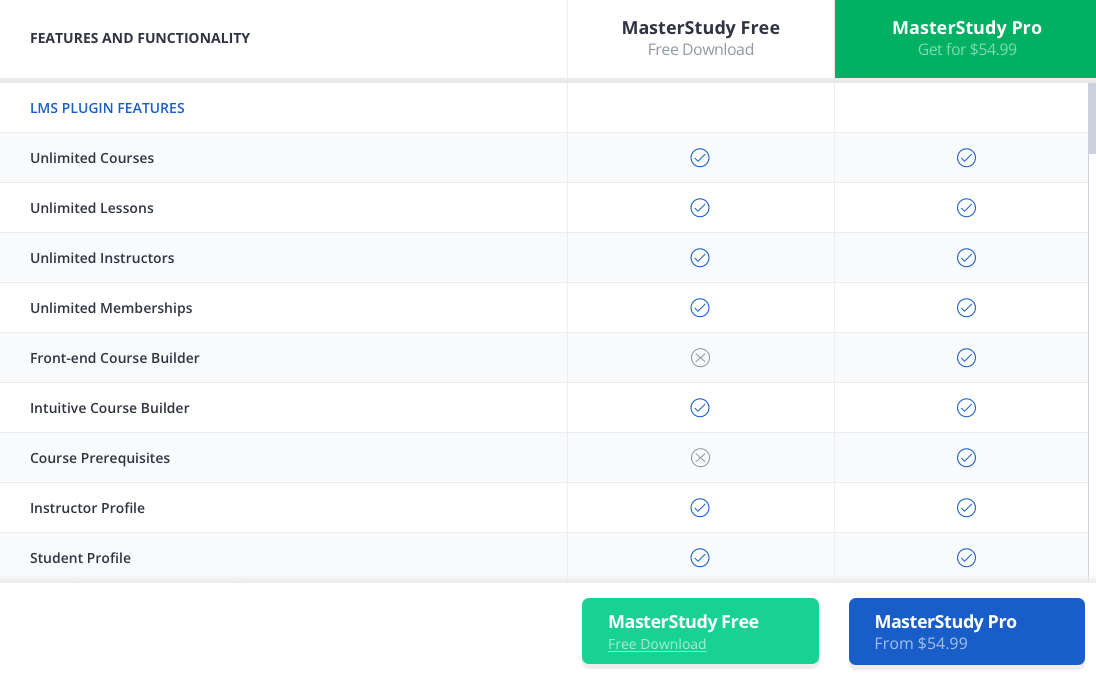Screen dimensions: 1096x674
Task: Click Pro checkmark for Course Prerequisites
Action: (x=966, y=458)
